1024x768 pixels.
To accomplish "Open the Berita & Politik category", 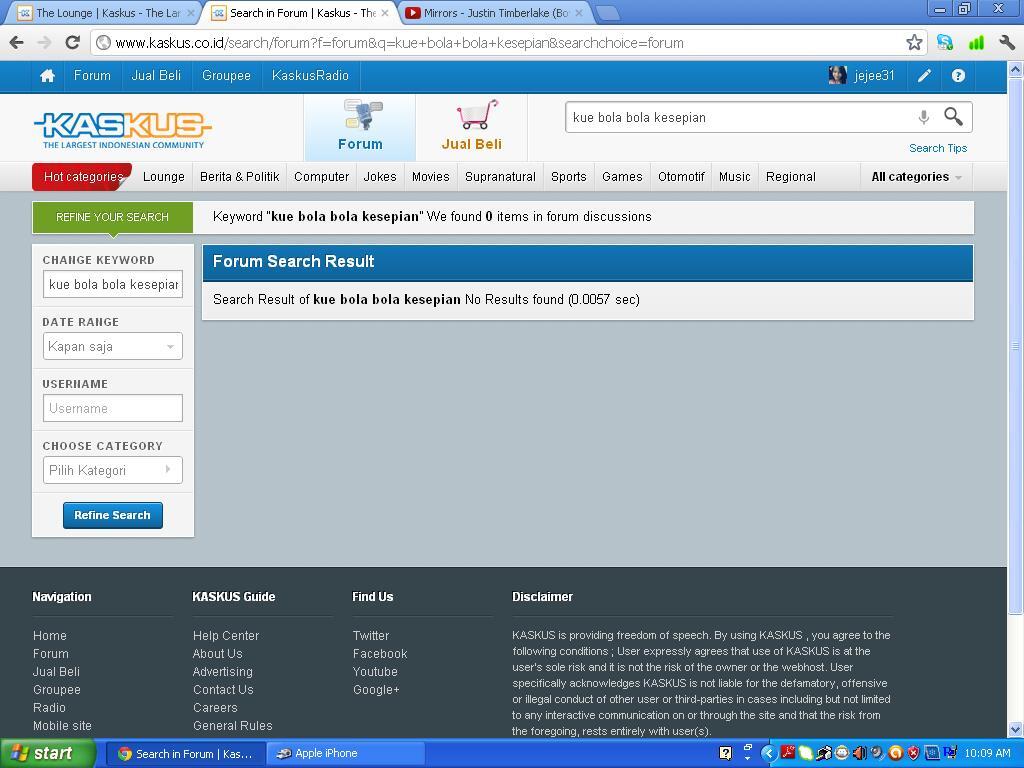I will point(239,177).
